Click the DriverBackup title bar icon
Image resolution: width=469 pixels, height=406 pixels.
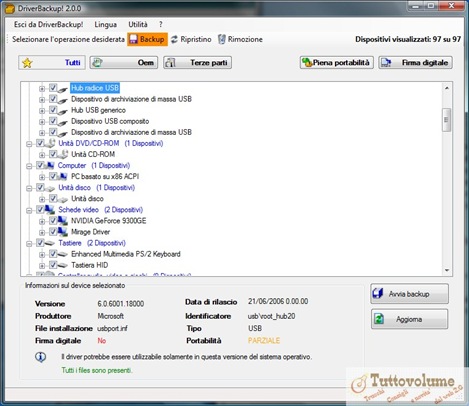(9, 8)
